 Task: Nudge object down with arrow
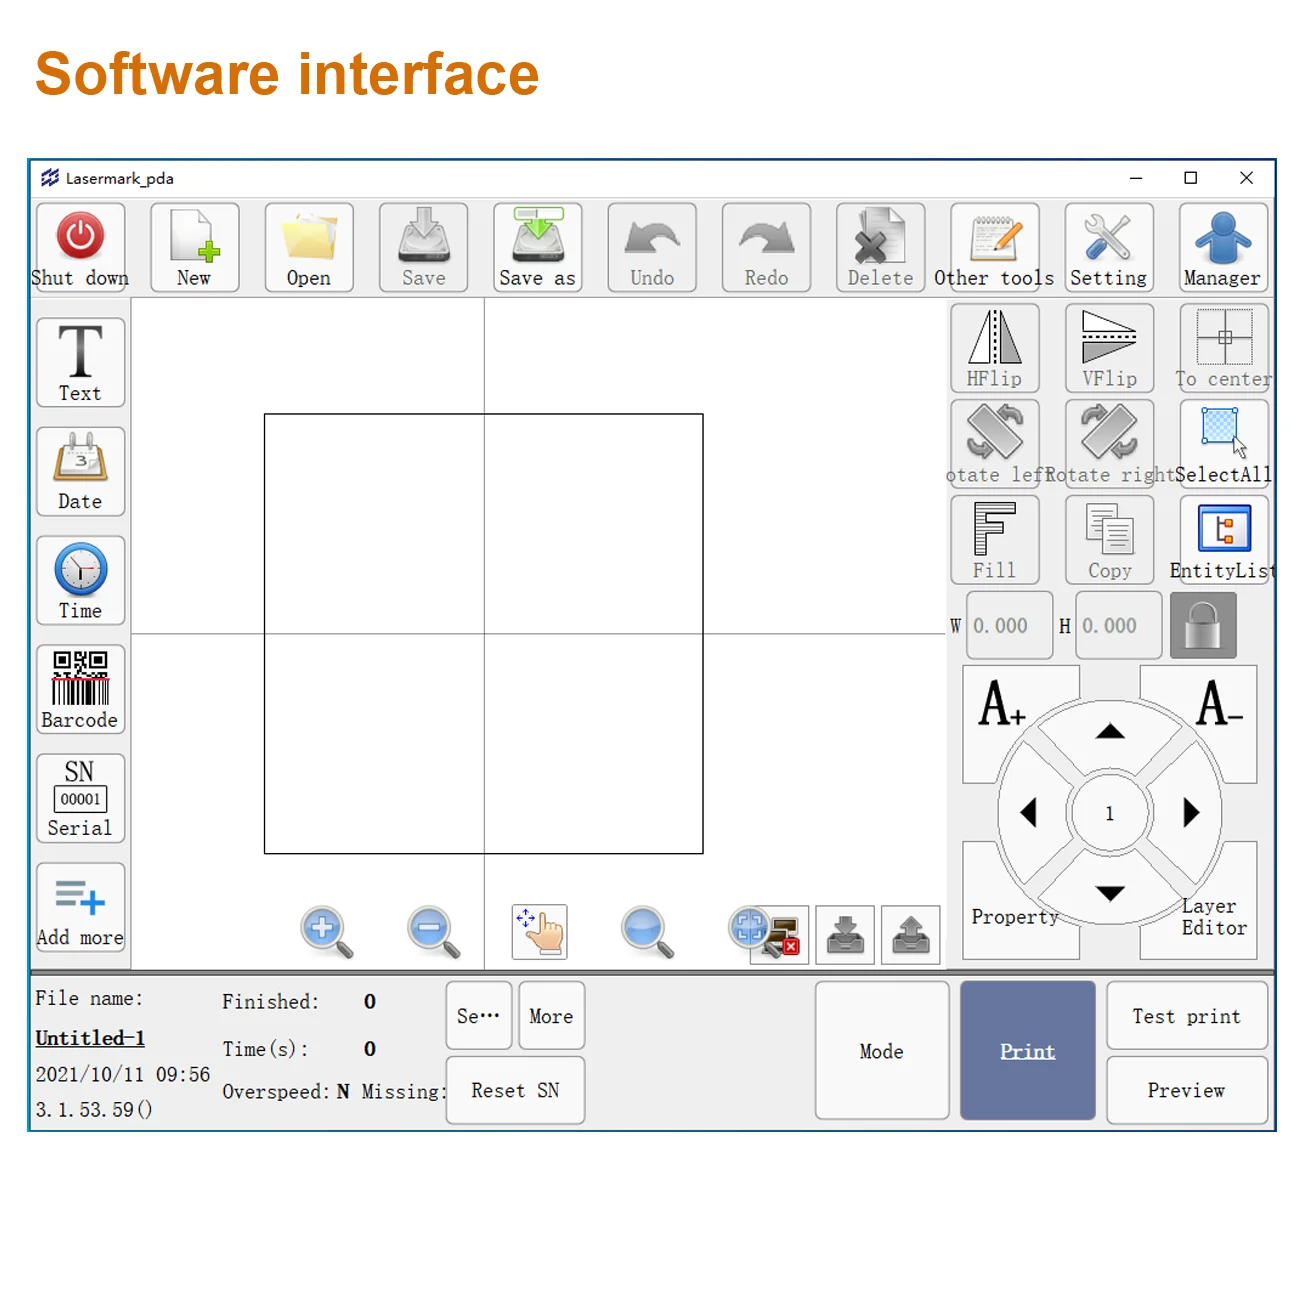tap(1110, 893)
